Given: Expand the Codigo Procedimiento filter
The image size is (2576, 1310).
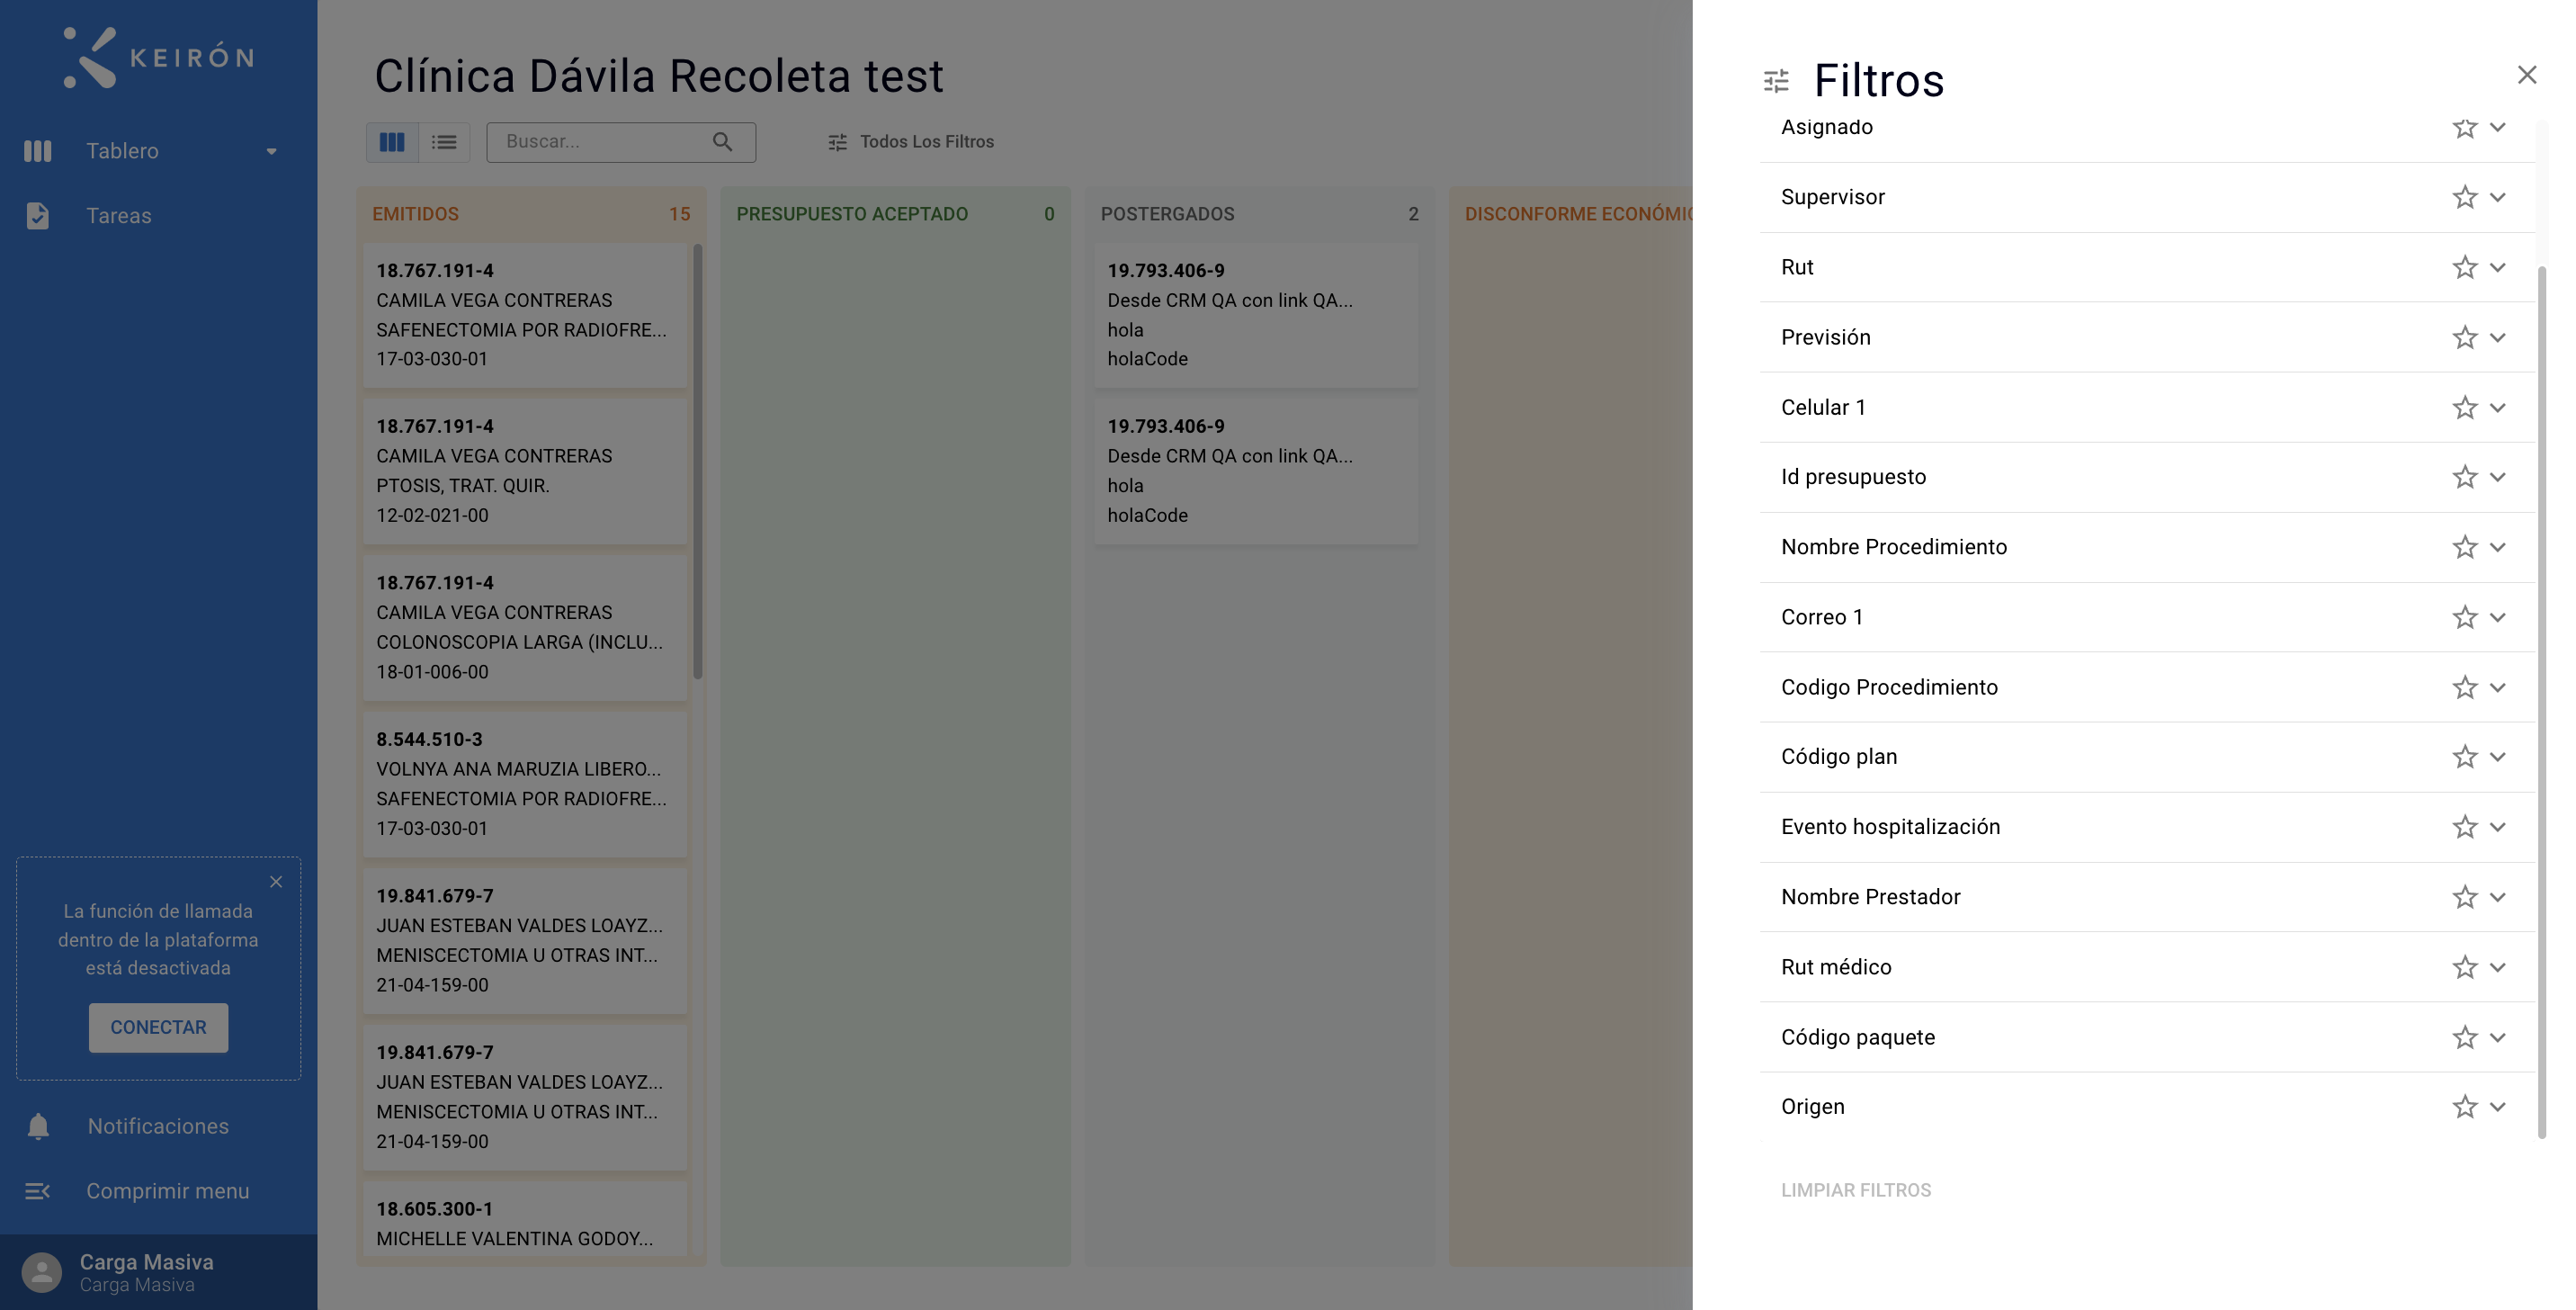Looking at the screenshot, I should tap(2498, 687).
